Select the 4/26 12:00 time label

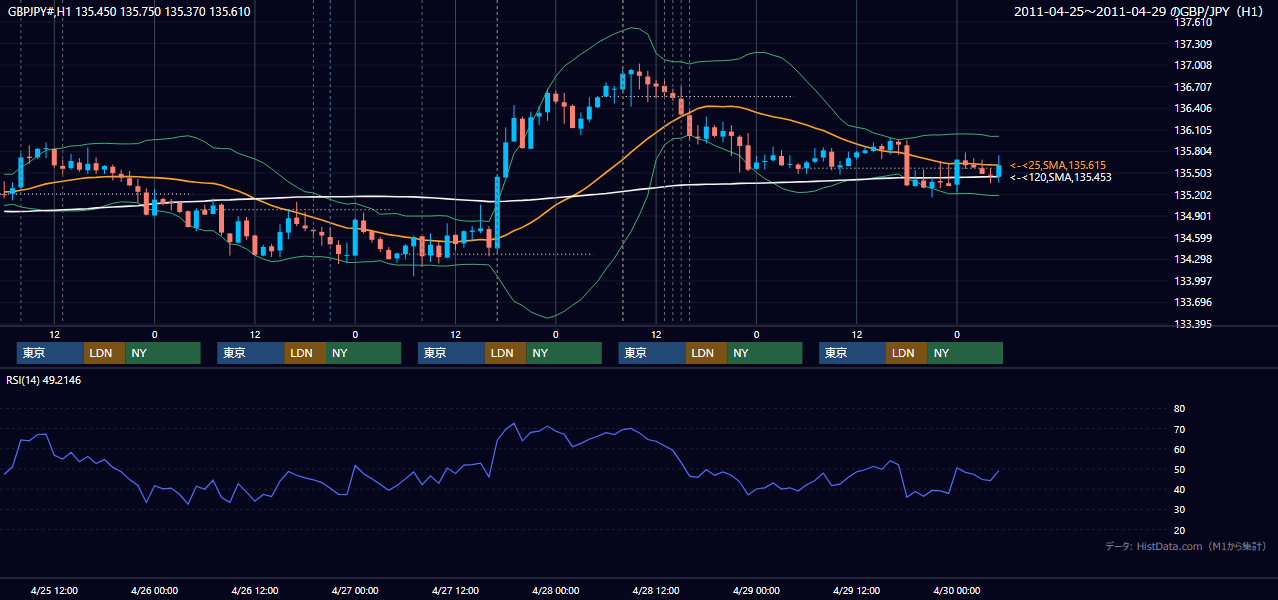point(254,590)
